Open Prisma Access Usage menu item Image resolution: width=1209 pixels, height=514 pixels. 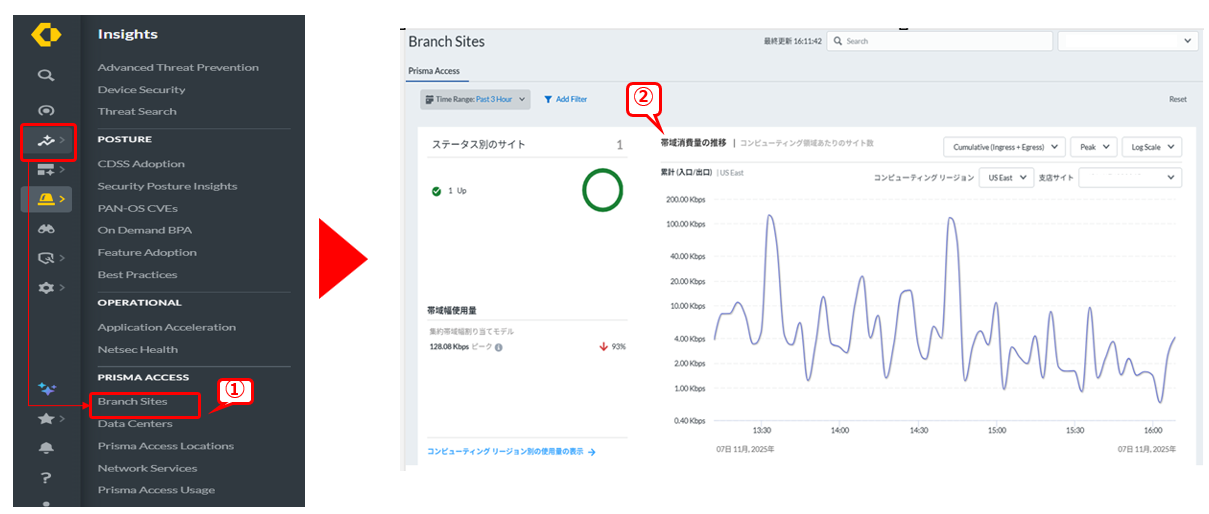pyautogui.click(x=156, y=490)
